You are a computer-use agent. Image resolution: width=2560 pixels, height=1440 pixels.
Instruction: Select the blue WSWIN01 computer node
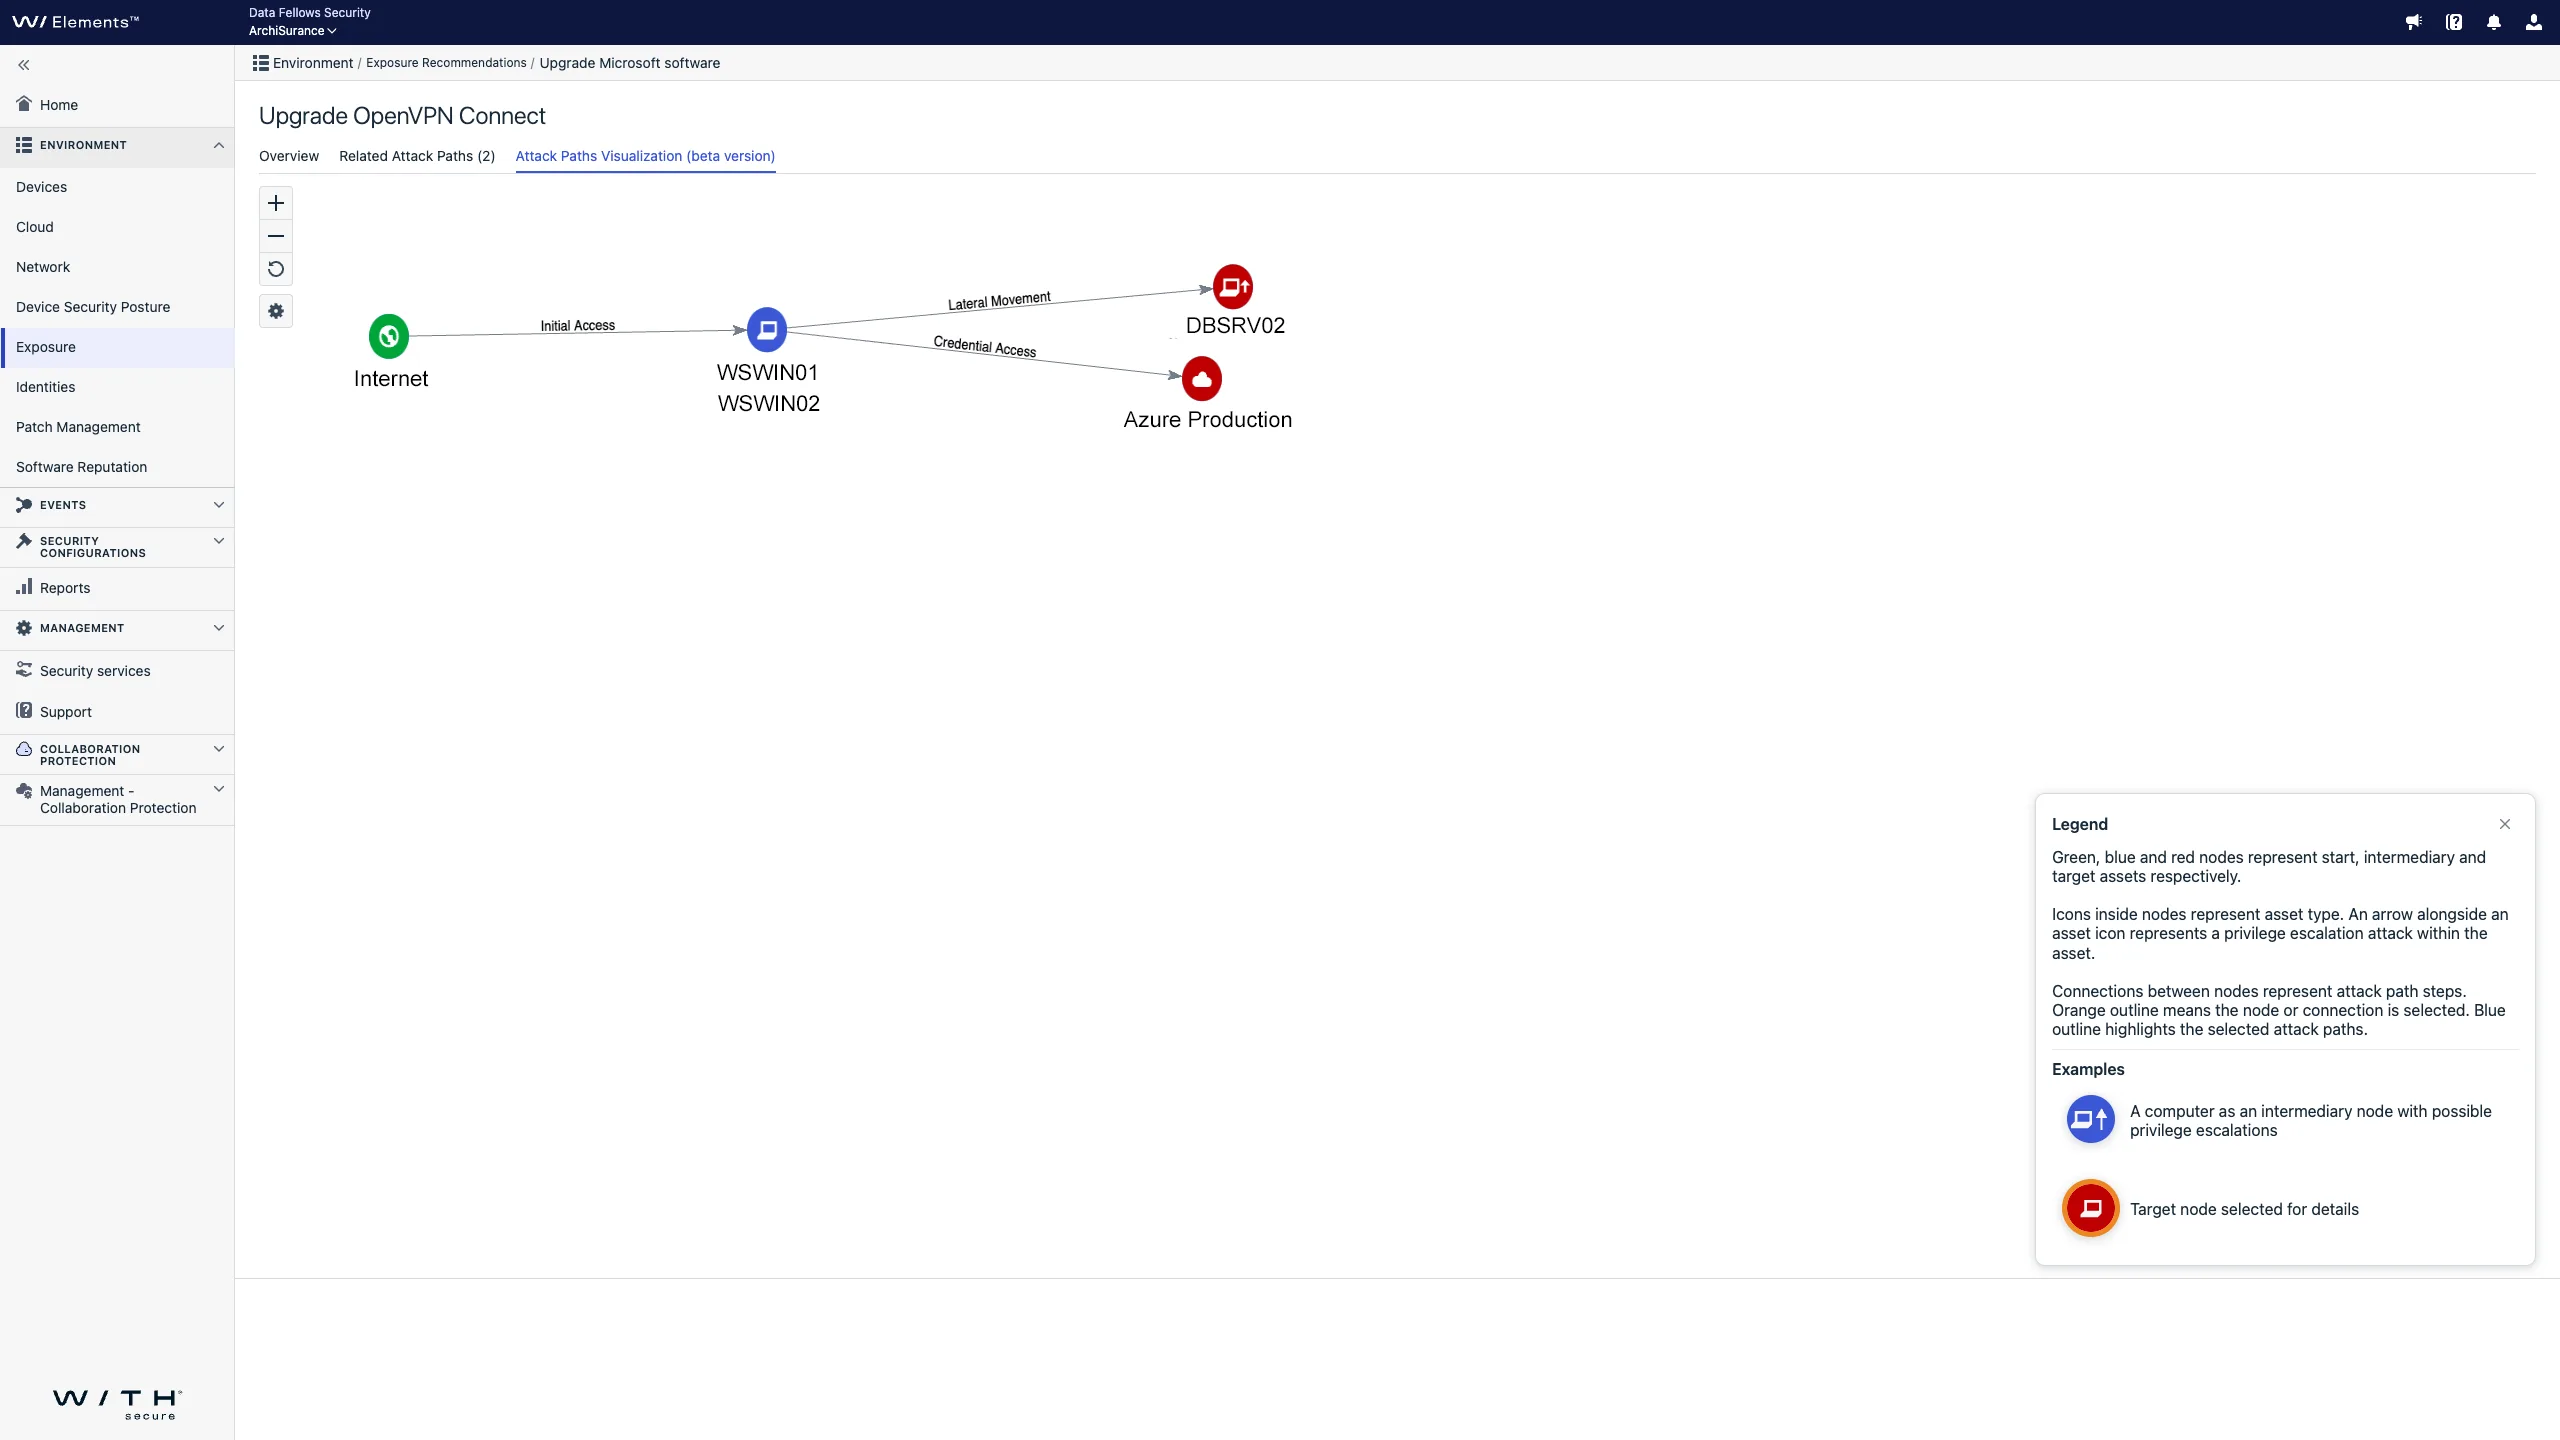click(767, 329)
